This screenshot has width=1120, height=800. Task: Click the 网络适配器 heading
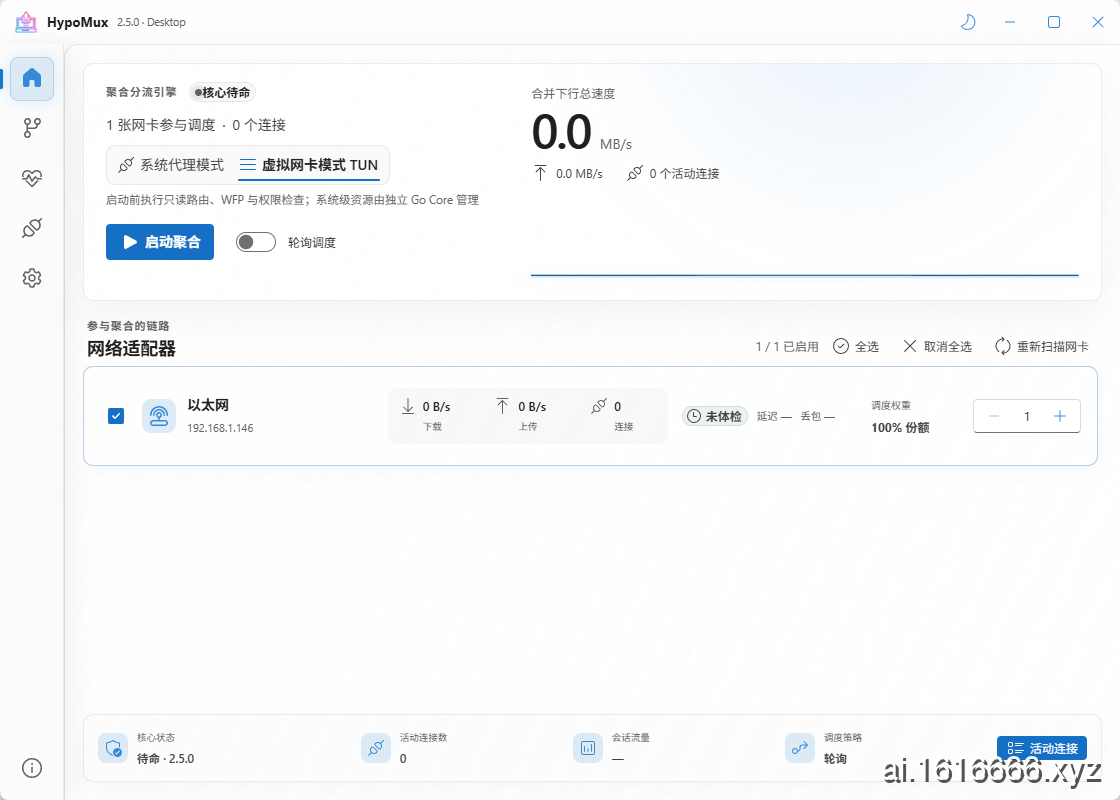131,349
